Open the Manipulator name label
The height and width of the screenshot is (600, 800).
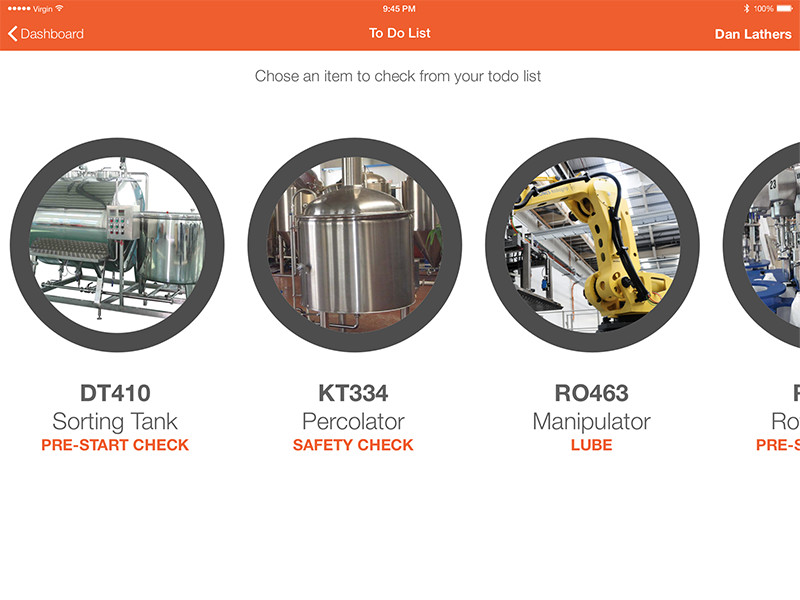[591, 422]
